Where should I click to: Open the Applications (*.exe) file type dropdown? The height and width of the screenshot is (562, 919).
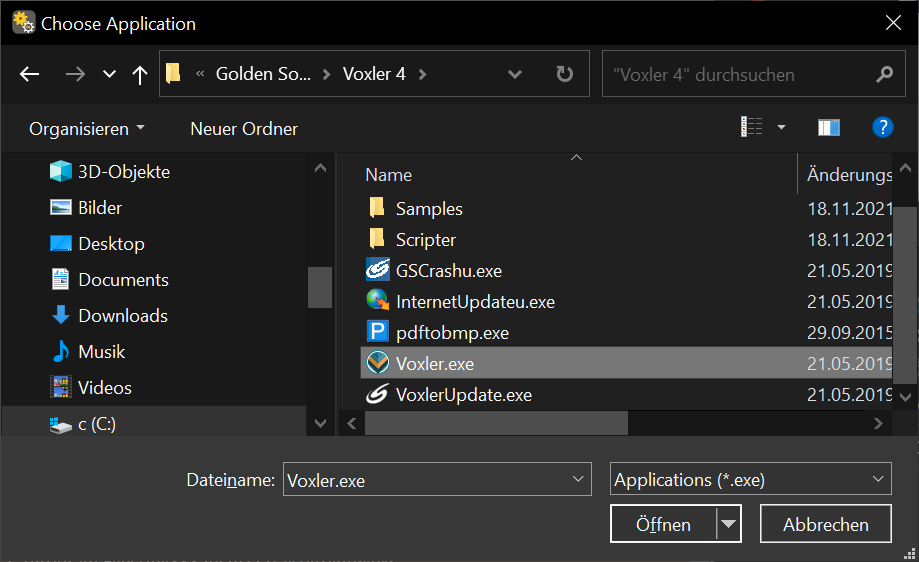(750, 479)
